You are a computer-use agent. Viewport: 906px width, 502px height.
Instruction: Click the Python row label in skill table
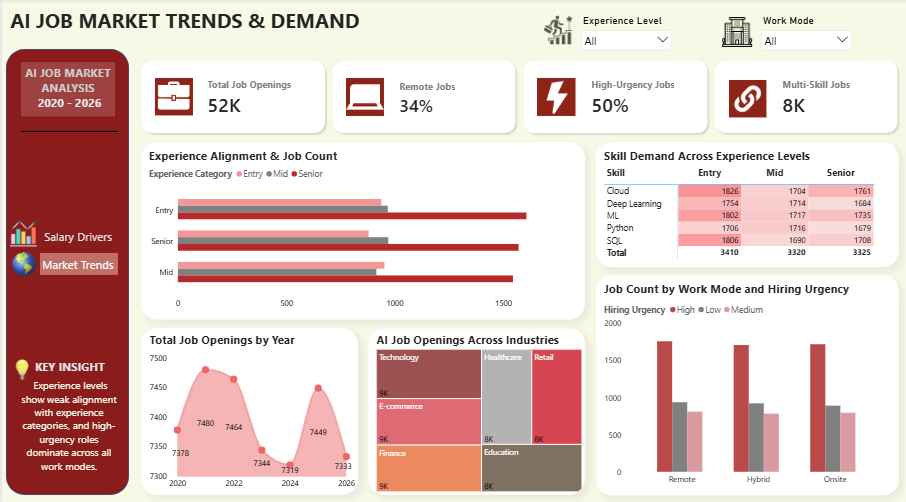coord(619,228)
